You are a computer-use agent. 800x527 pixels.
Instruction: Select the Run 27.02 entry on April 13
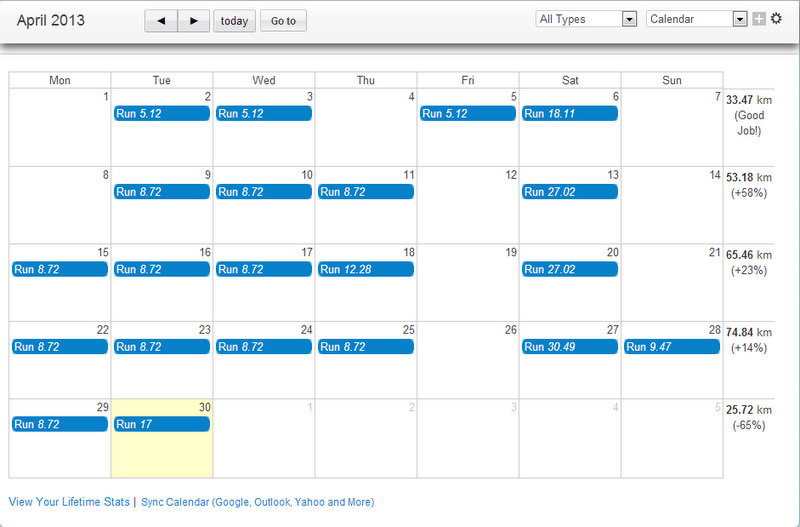coord(569,192)
